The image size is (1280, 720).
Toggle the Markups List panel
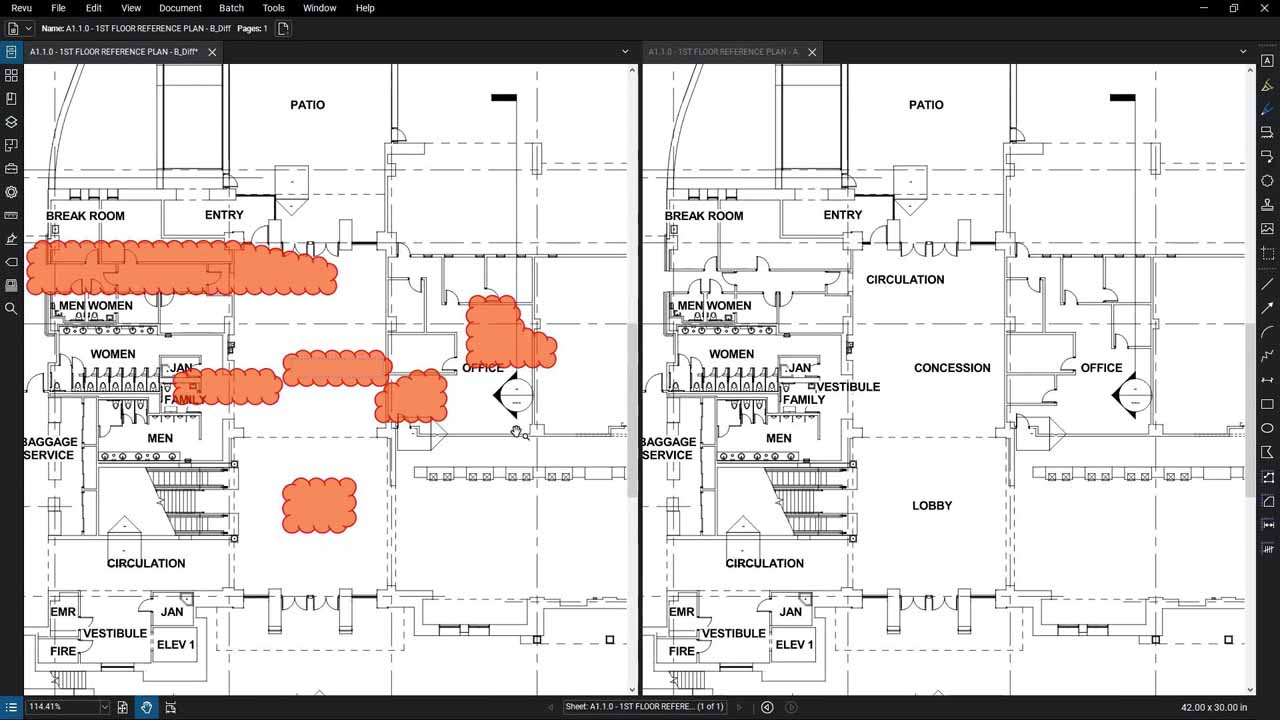10,707
